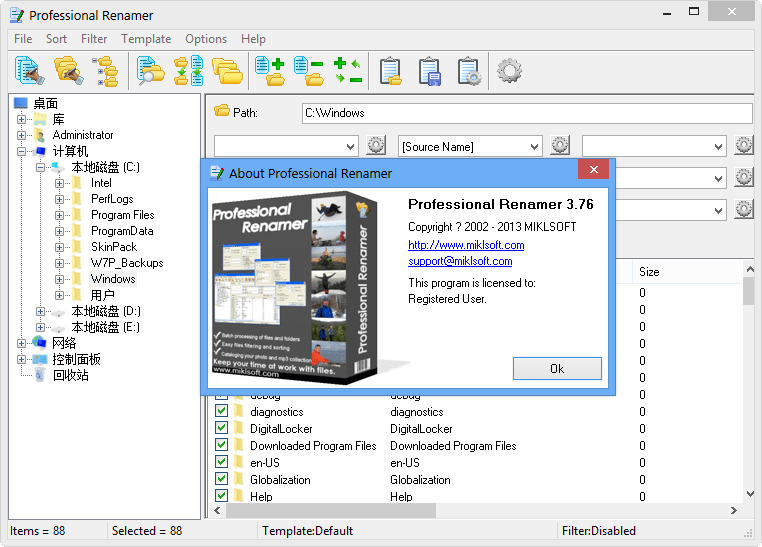Select 回收站 in the tree
Viewport: 762px width, 547px height.
tap(70, 375)
